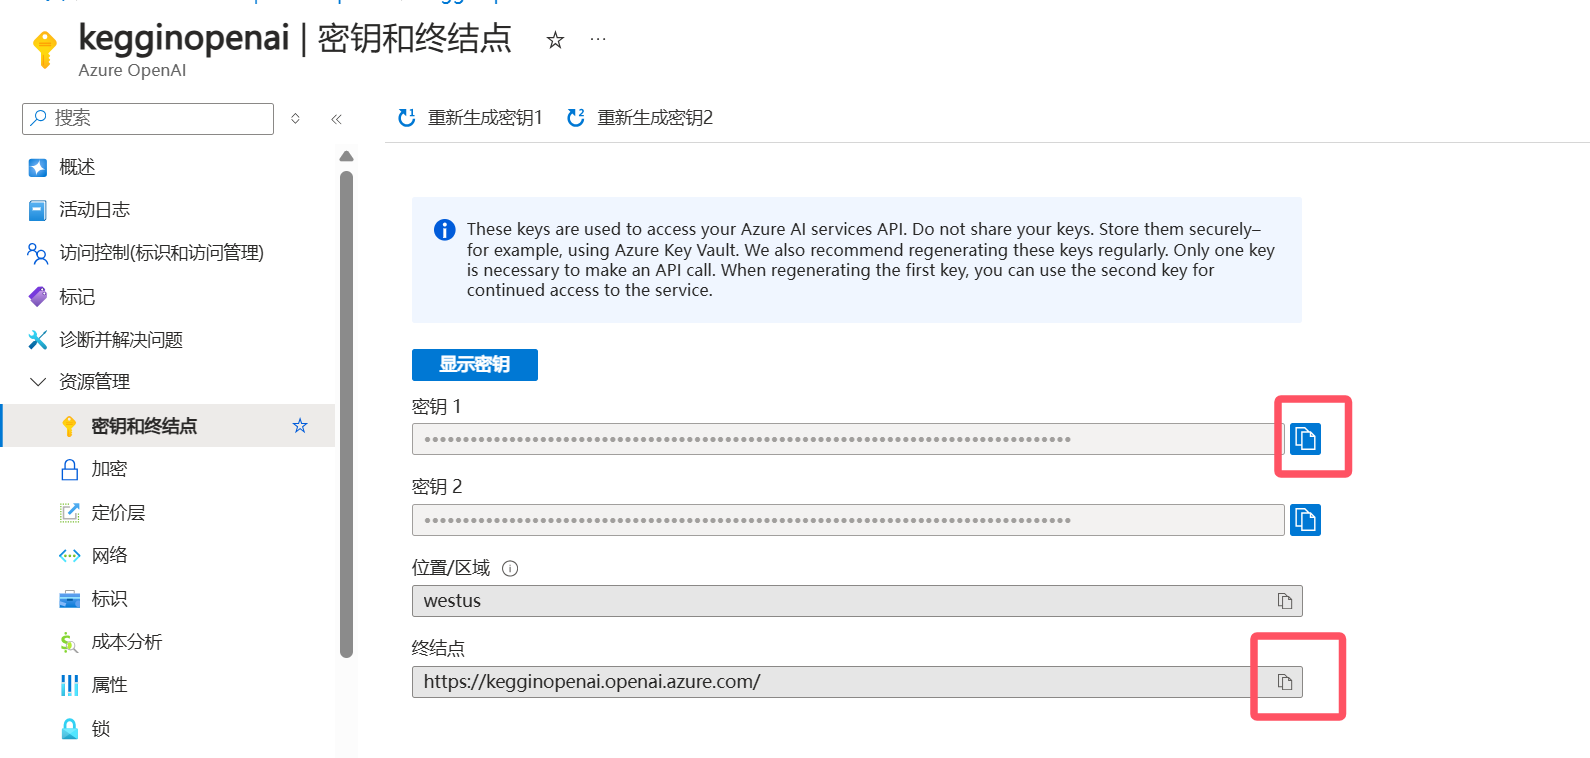Image resolution: width=1590 pixels, height=758 pixels.
Task: Copy key 2 to clipboard
Action: pyautogui.click(x=1305, y=519)
